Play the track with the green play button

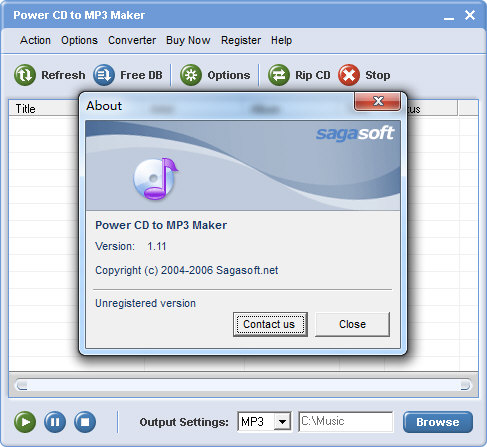[25, 422]
